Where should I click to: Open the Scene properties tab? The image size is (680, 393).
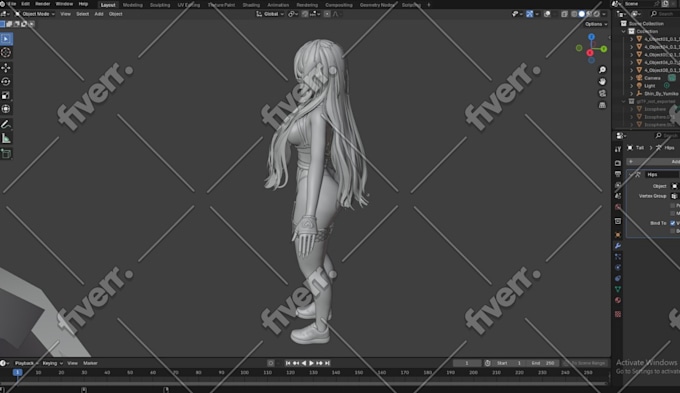[618, 196]
